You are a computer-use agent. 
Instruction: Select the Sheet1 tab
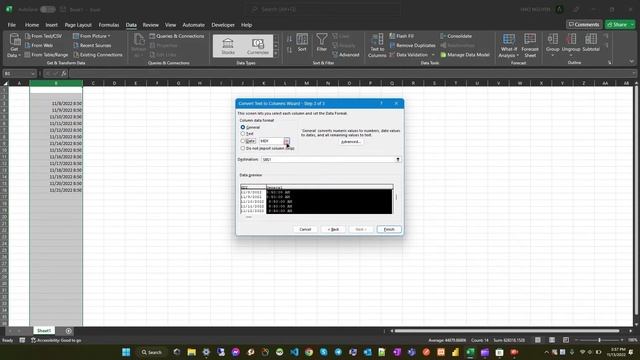[44, 331]
